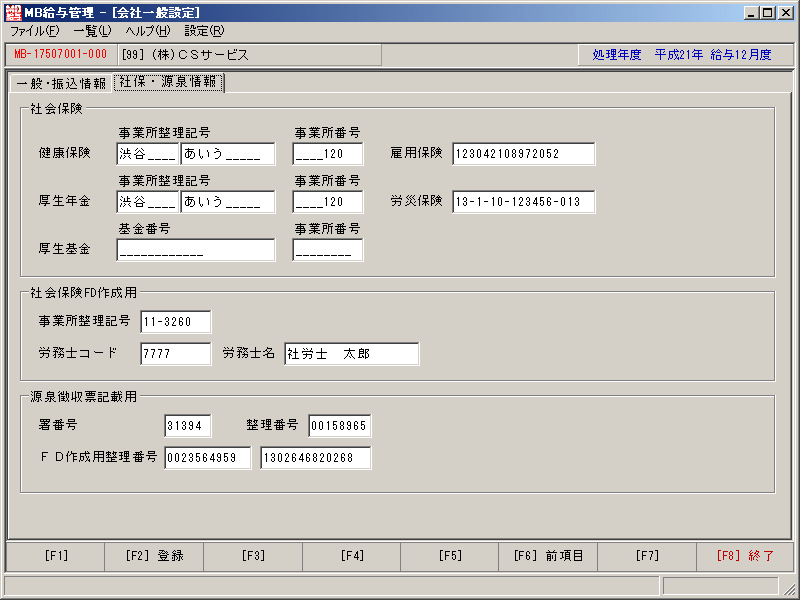Screen dimensions: 800x600
Task: Click the 厚生基金 基金番号 field
Action: [196, 250]
